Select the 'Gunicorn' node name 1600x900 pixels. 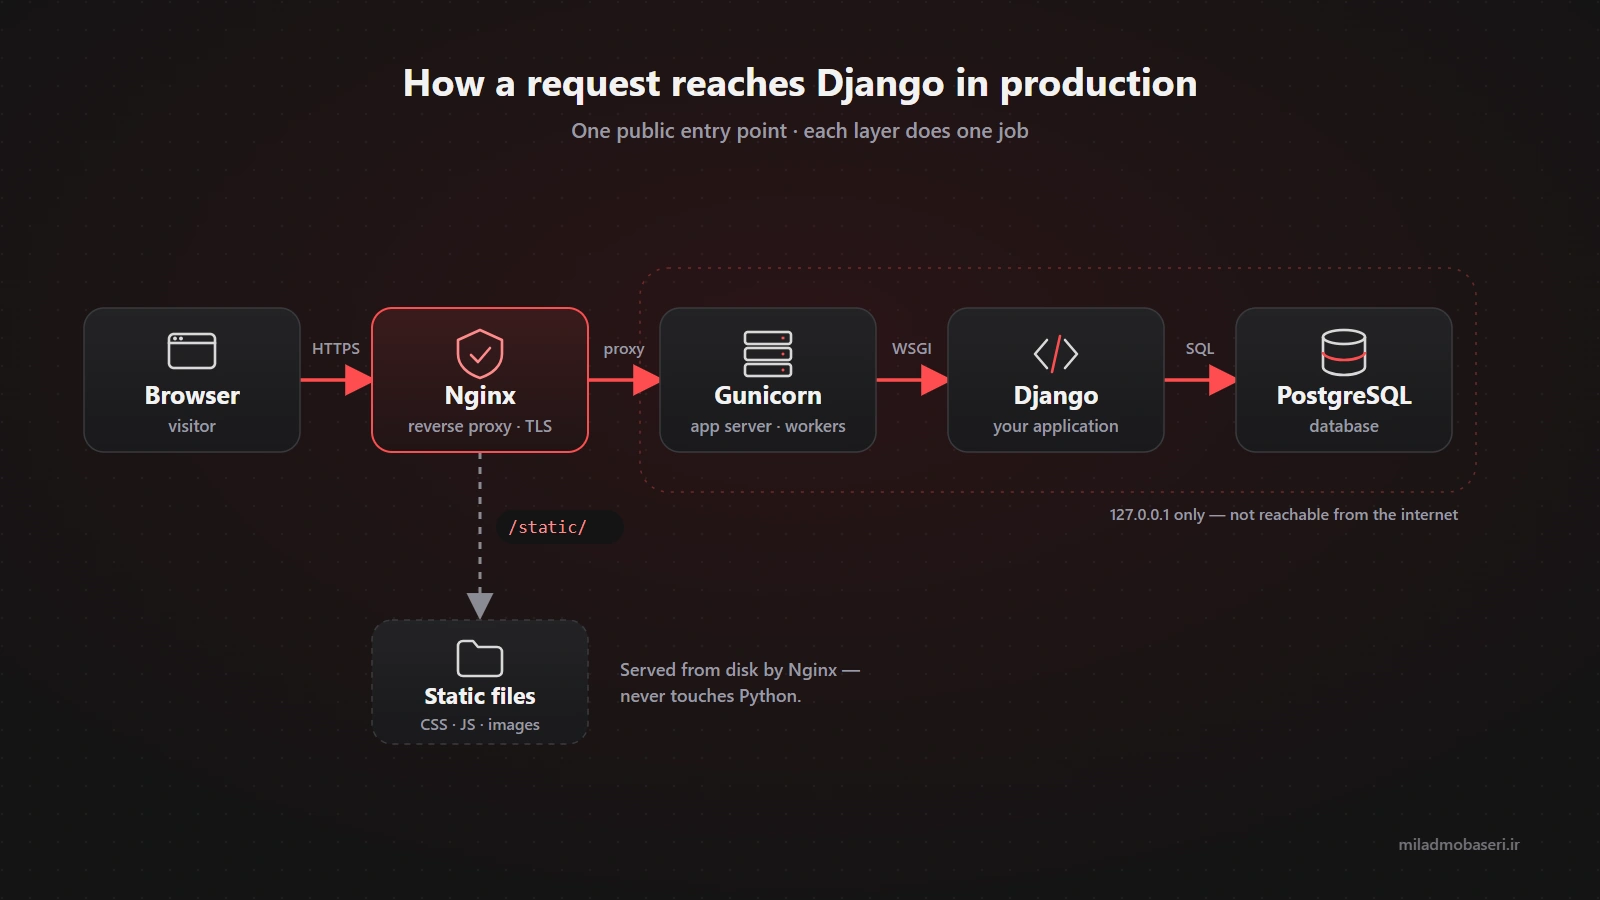(768, 396)
